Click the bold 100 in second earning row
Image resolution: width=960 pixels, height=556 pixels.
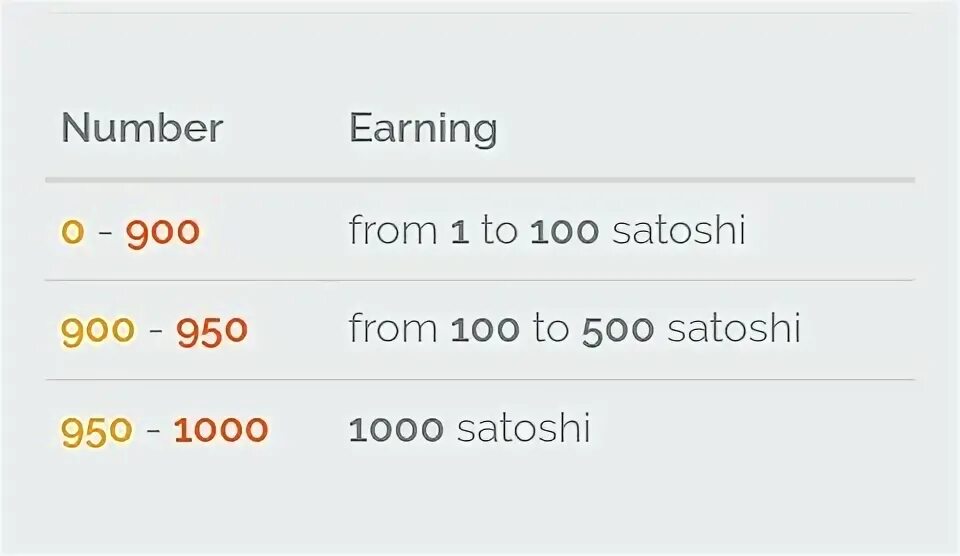coord(485,330)
